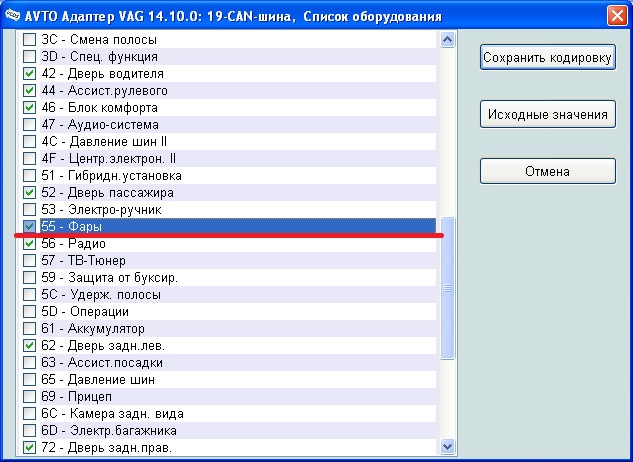Image resolution: width=633 pixels, height=462 pixels.
Task: Click the list scrollbar down arrow
Action: click(x=447, y=446)
